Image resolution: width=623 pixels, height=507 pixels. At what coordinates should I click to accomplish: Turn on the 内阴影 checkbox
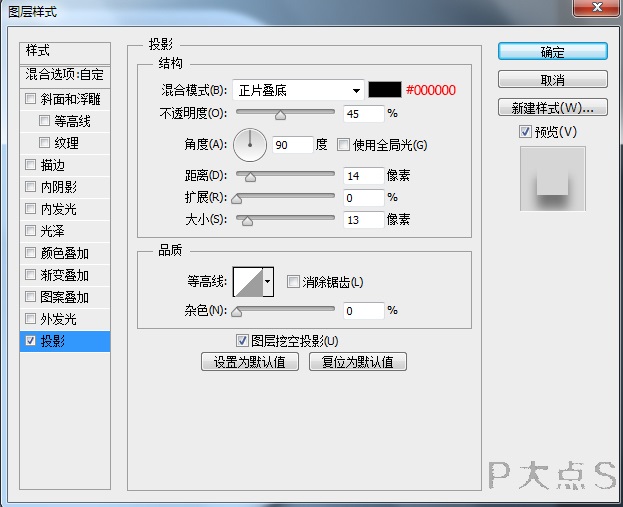point(31,186)
